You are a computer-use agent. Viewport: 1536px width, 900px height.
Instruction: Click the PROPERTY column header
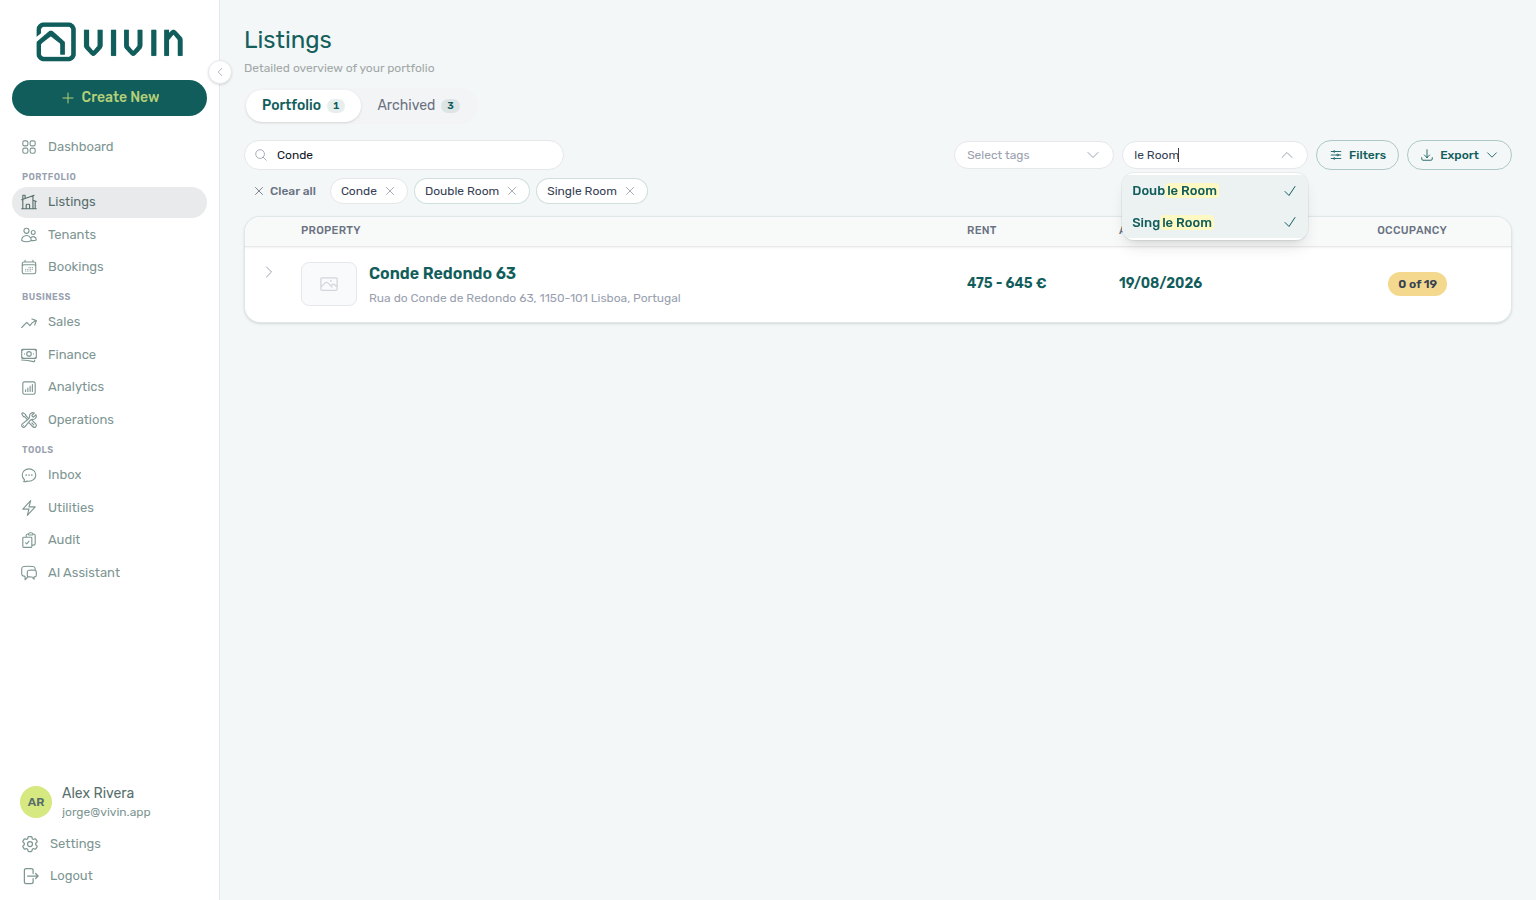[x=331, y=230]
